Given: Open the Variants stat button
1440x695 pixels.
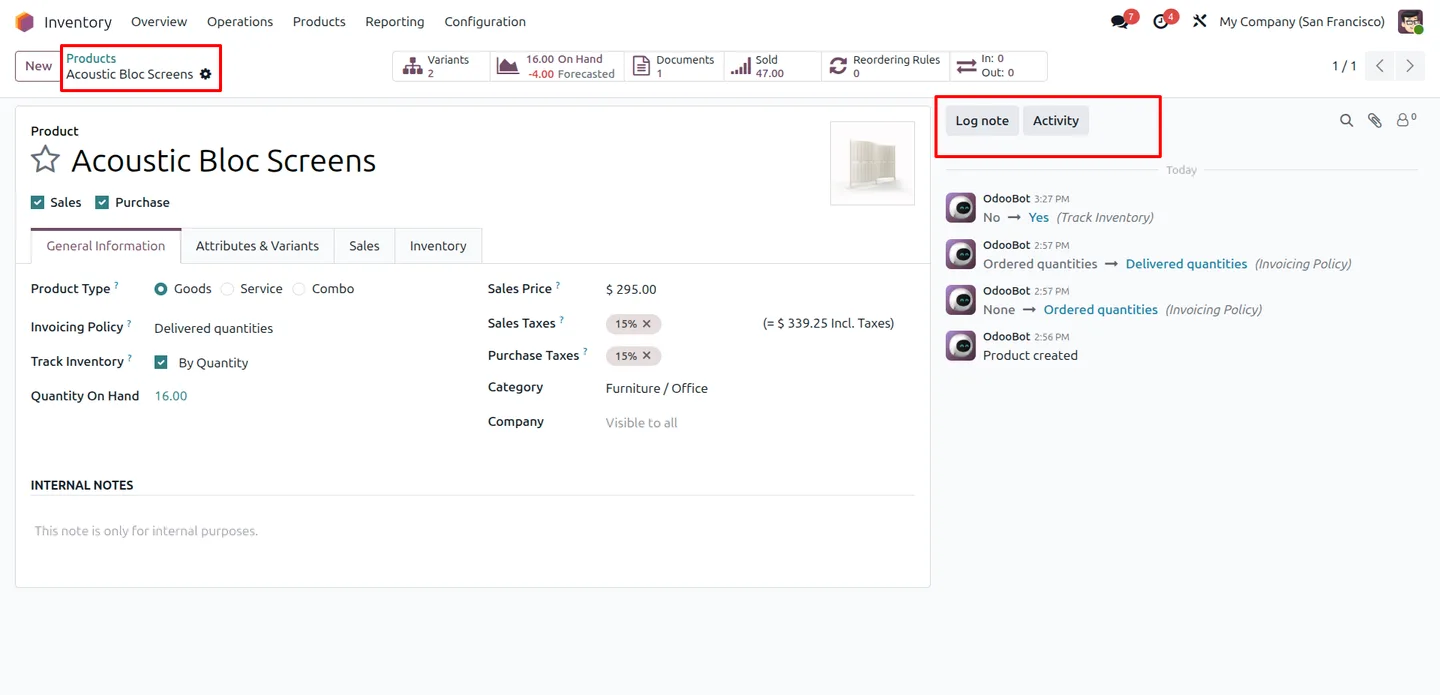Looking at the screenshot, I should [441, 66].
